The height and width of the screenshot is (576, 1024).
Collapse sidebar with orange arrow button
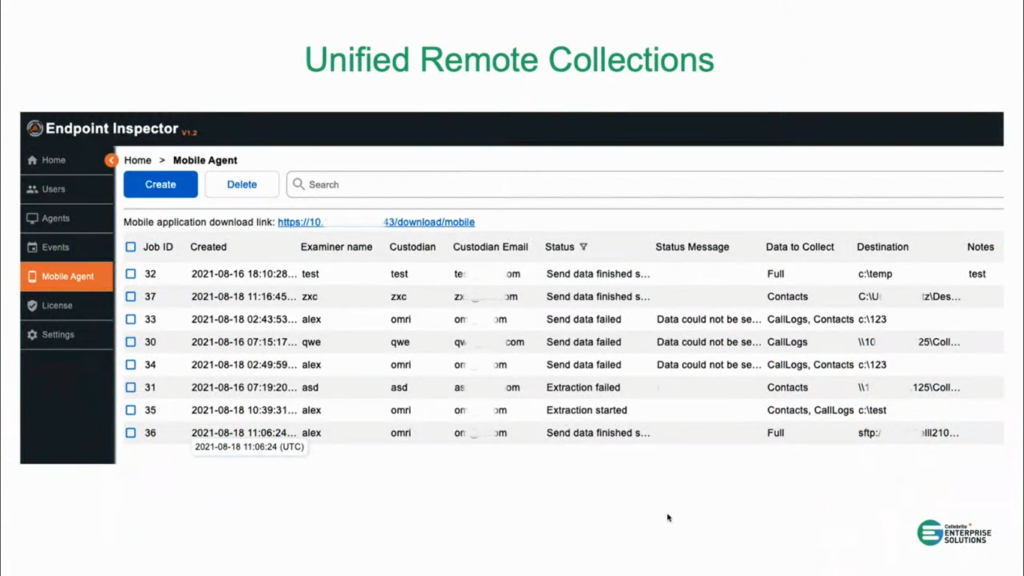coord(111,160)
